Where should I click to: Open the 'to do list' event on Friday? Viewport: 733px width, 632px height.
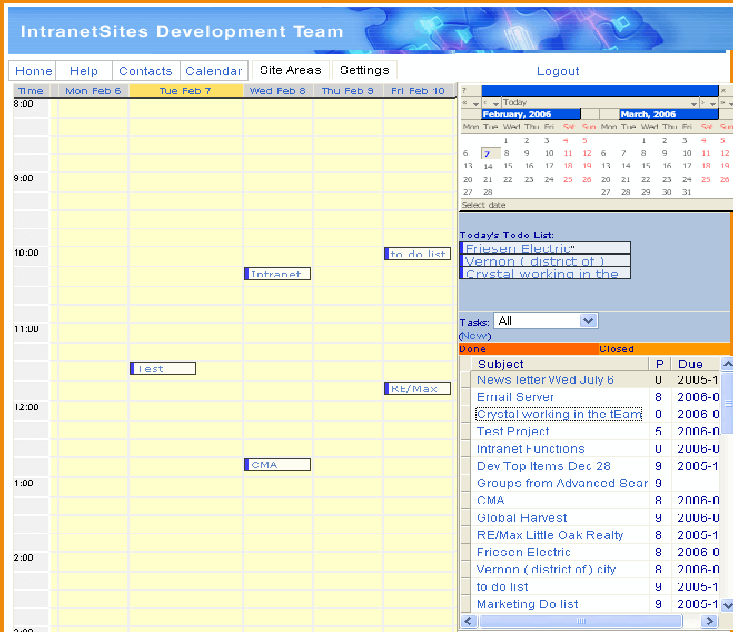coord(417,253)
